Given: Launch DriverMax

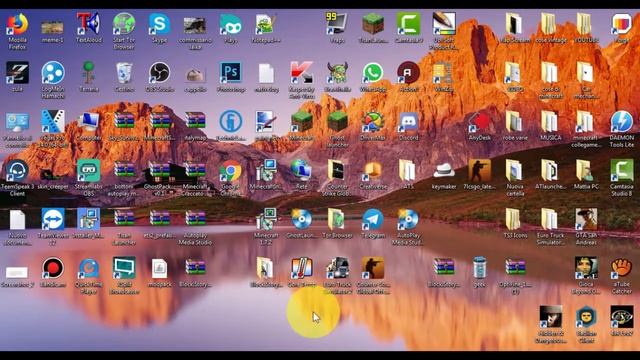Looking at the screenshot, I should click(x=373, y=122).
